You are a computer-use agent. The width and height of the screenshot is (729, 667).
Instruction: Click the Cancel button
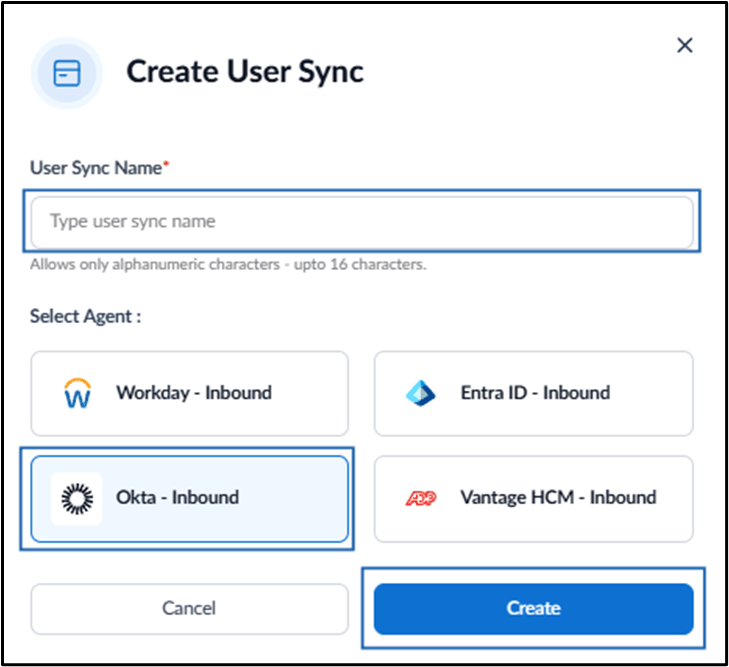189,609
